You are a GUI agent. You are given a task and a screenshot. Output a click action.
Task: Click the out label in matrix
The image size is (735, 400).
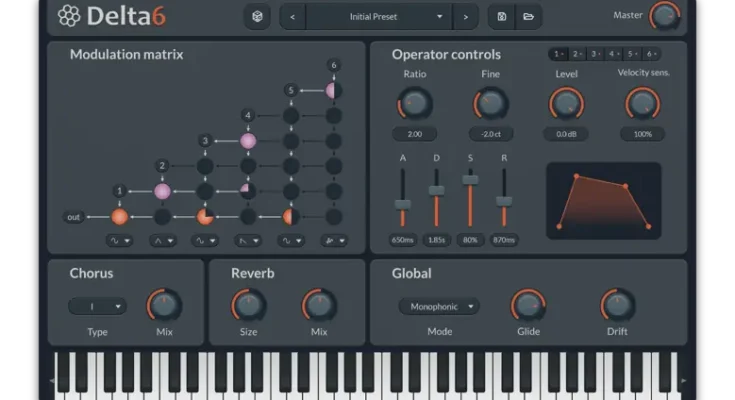[x=74, y=217]
